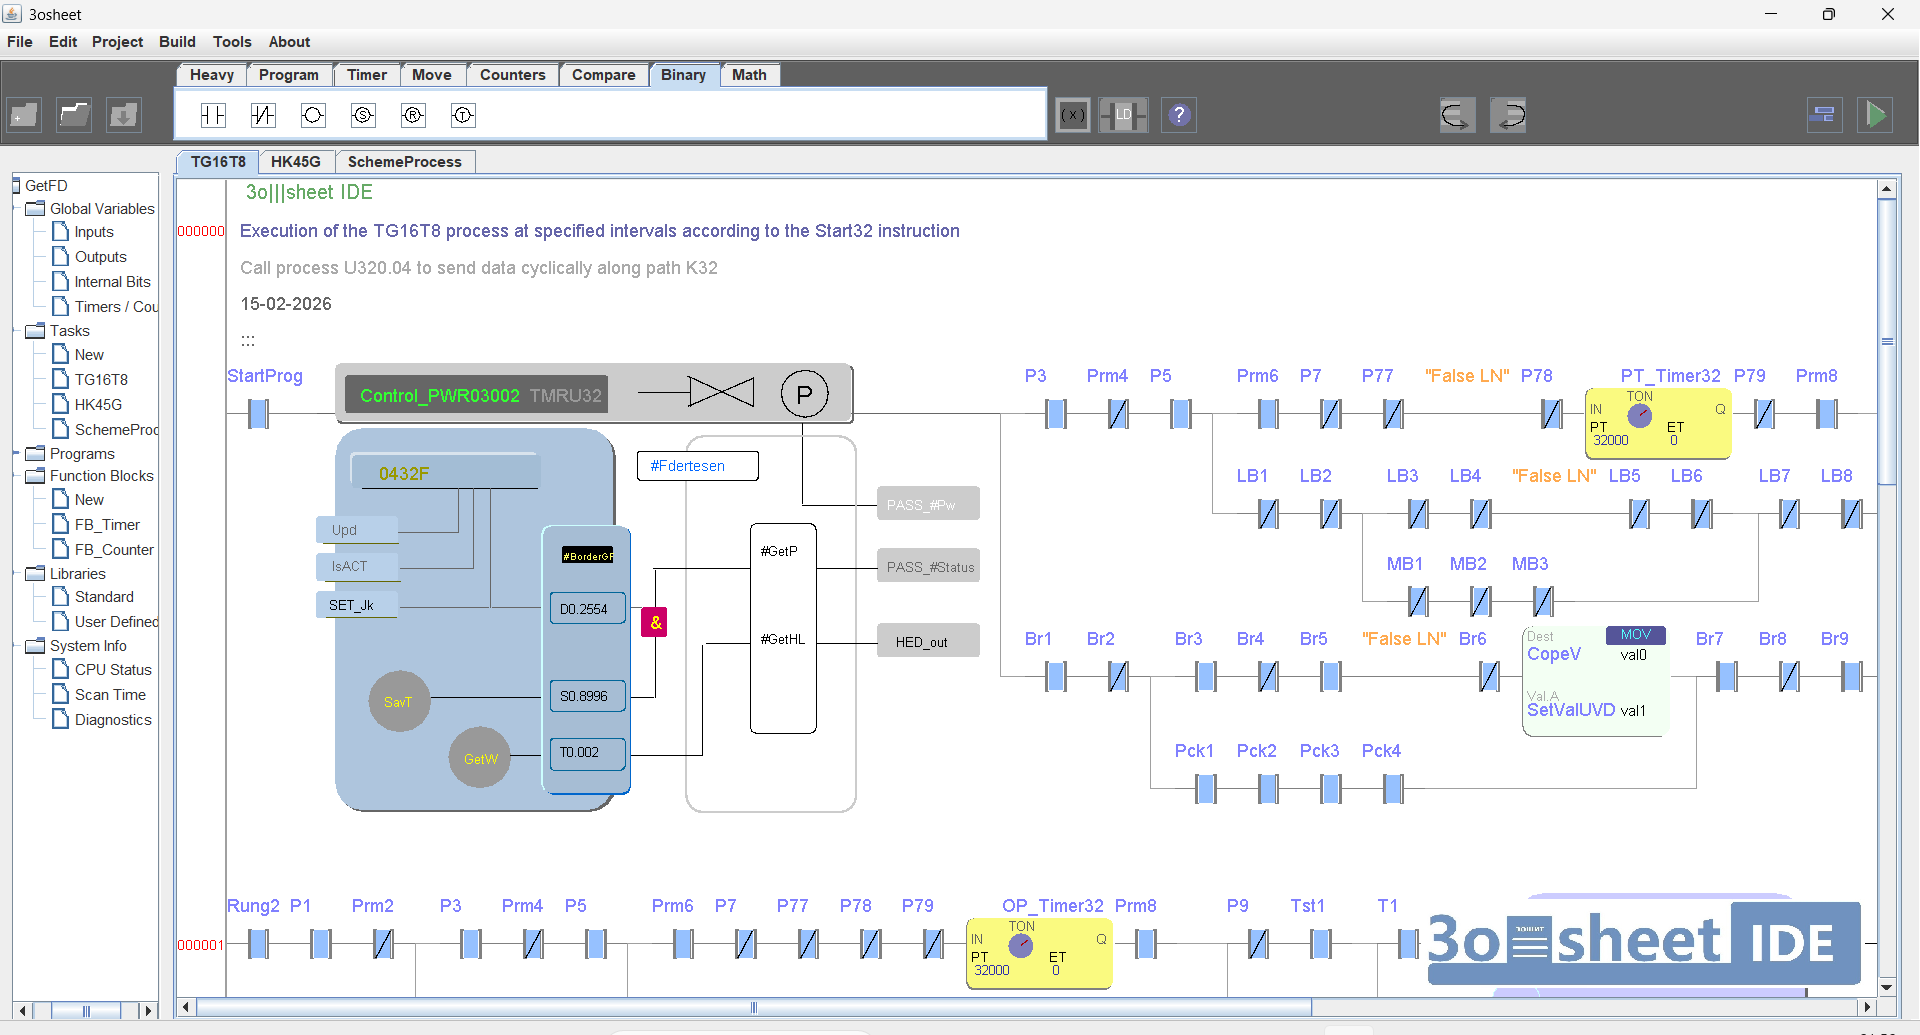Switch to the Counters instruction tab
Image resolution: width=1920 pixels, height=1035 pixels.
click(x=512, y=75)
